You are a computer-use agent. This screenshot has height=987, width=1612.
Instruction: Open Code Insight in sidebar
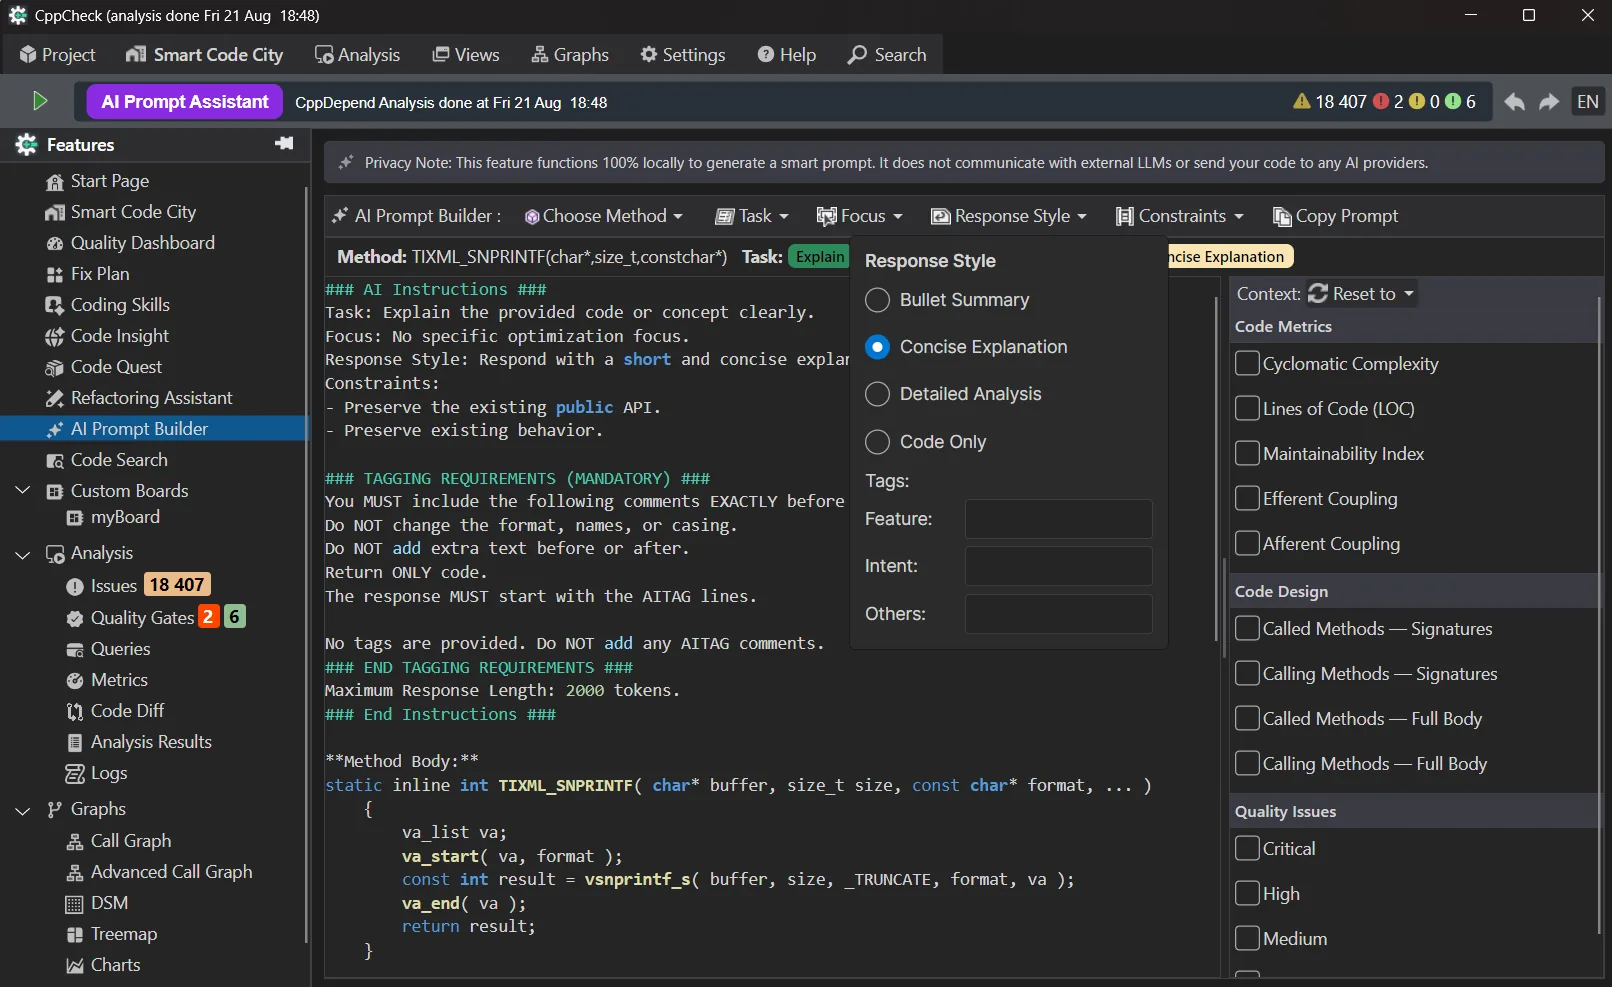(x=108, y=336)
